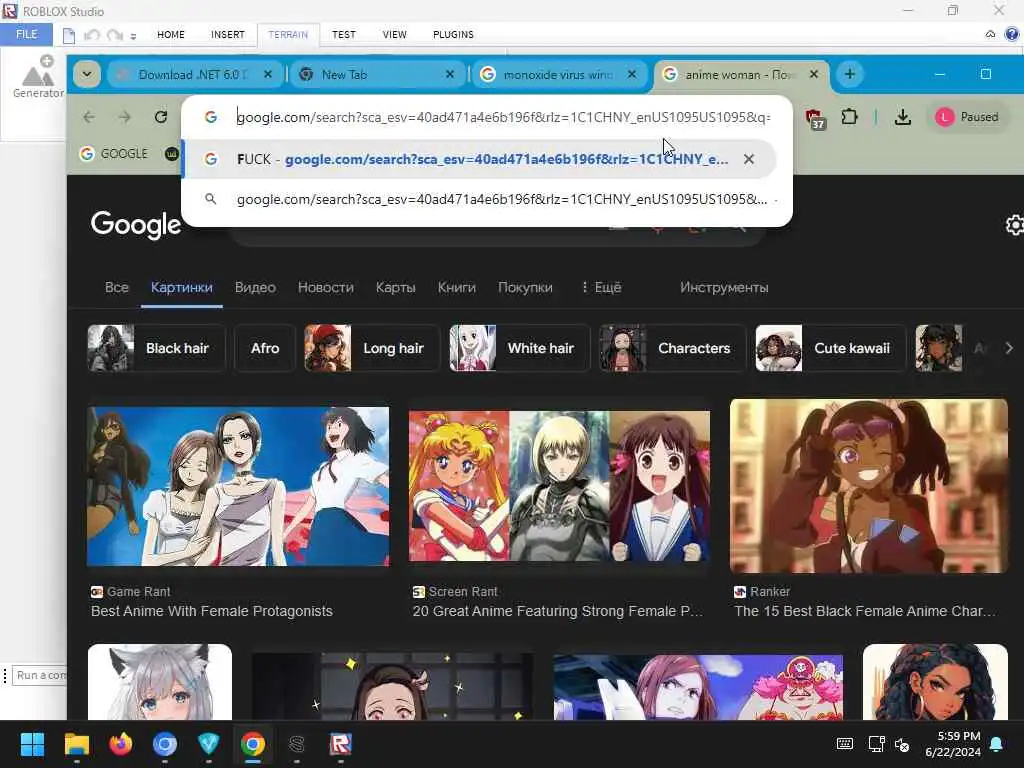Image resolution: width=1024 pixels, height=768 pixels.
Task: Open the ad blocker extension showing 37
Action: (x=814, y=118)
